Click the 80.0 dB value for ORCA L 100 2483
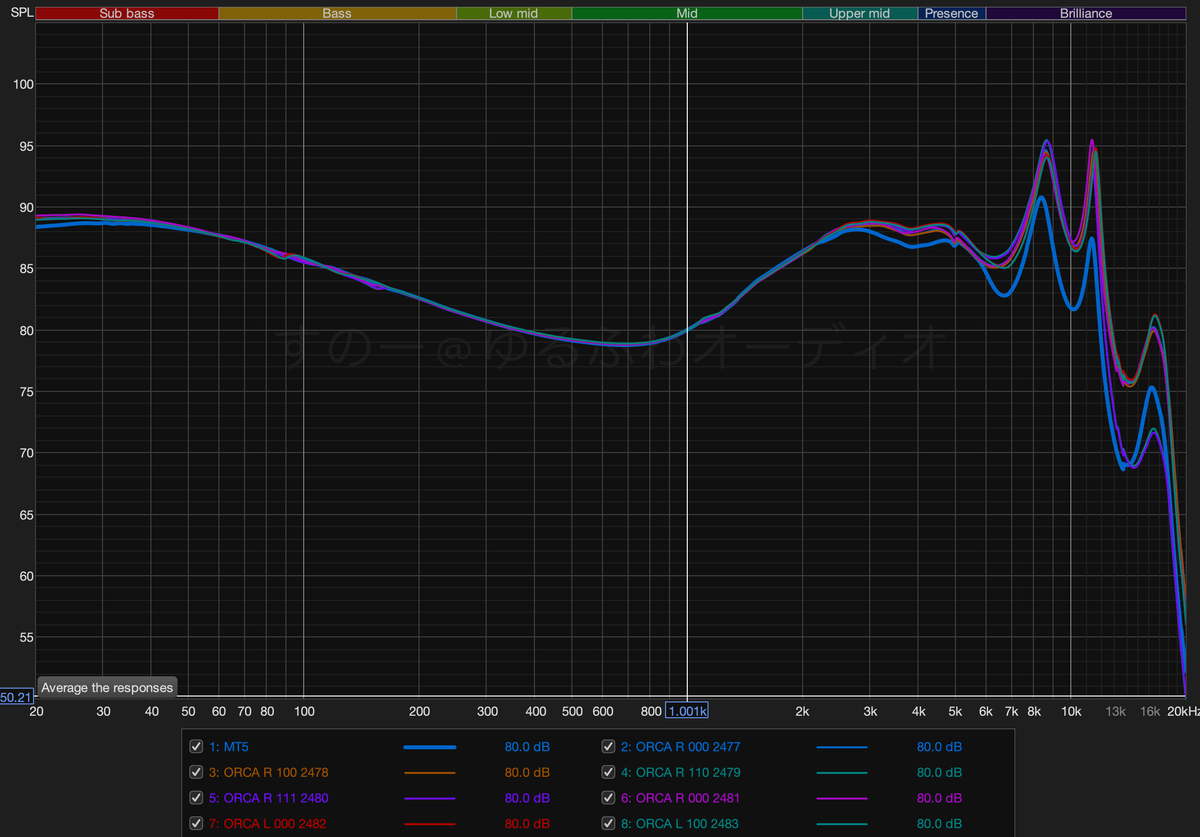Screen dimensions: 1200x837 [x=939, y=824]
